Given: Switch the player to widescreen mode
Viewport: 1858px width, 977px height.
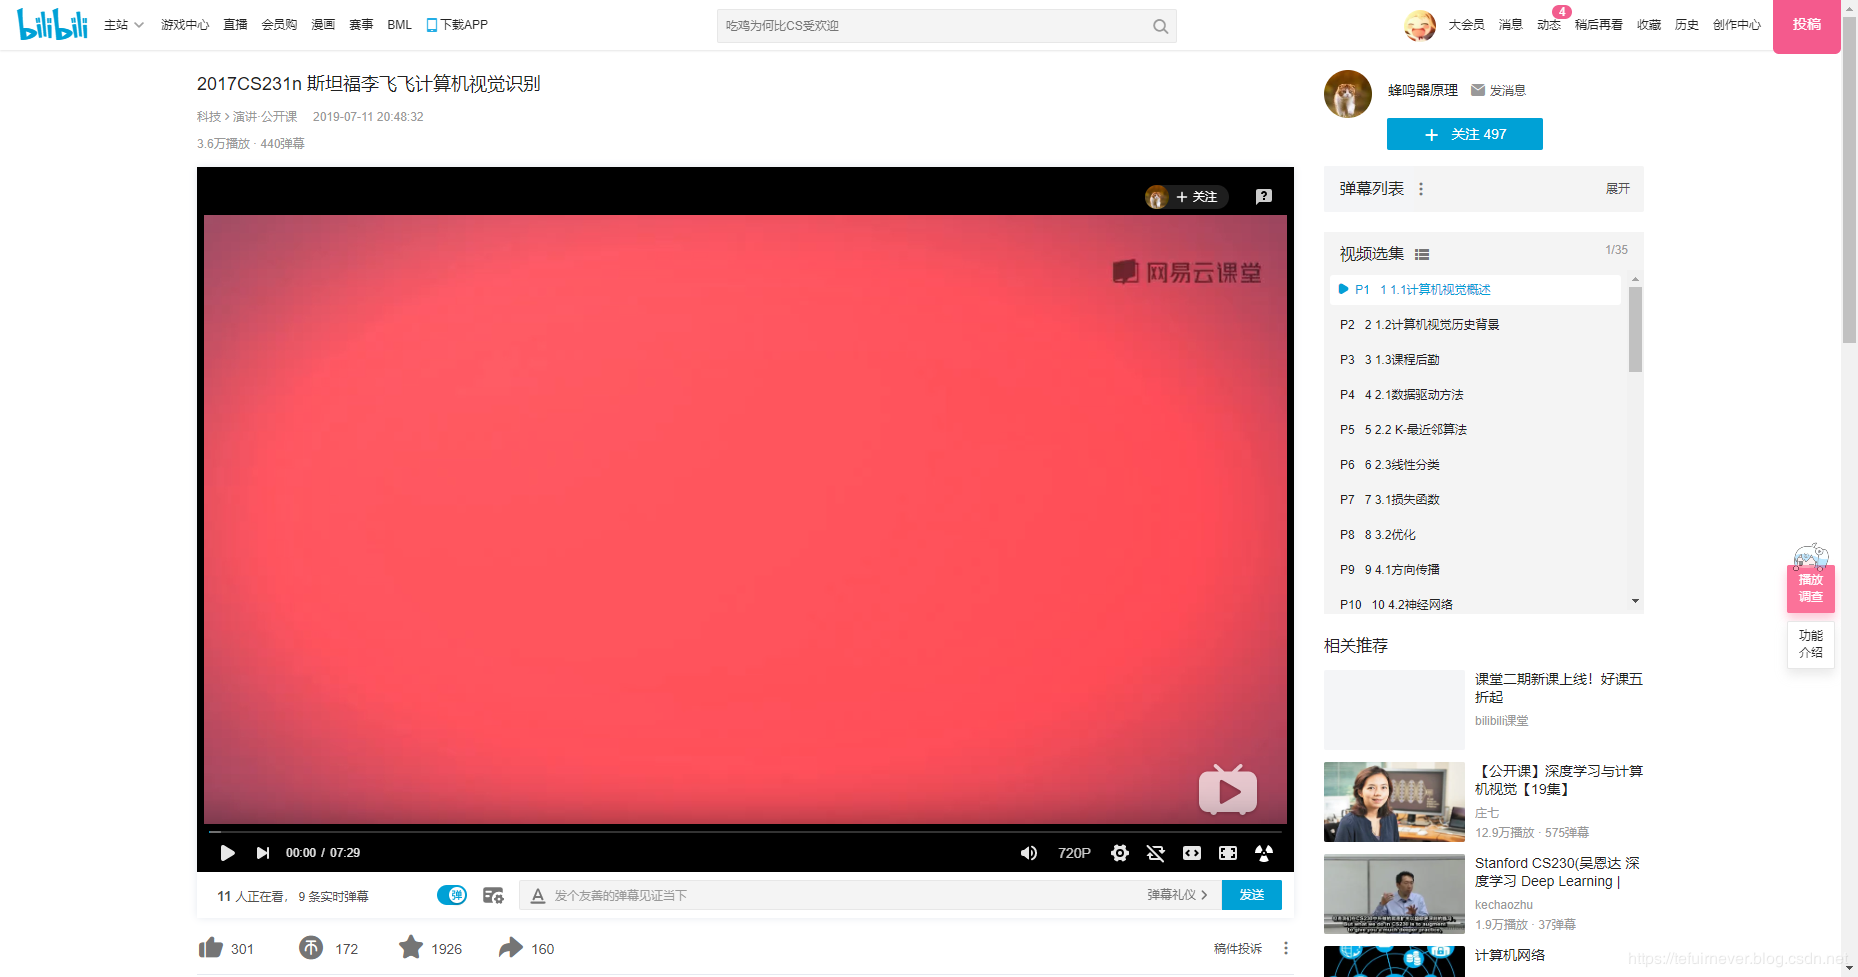Looking at the screenshot, I should pos(1192,853).
